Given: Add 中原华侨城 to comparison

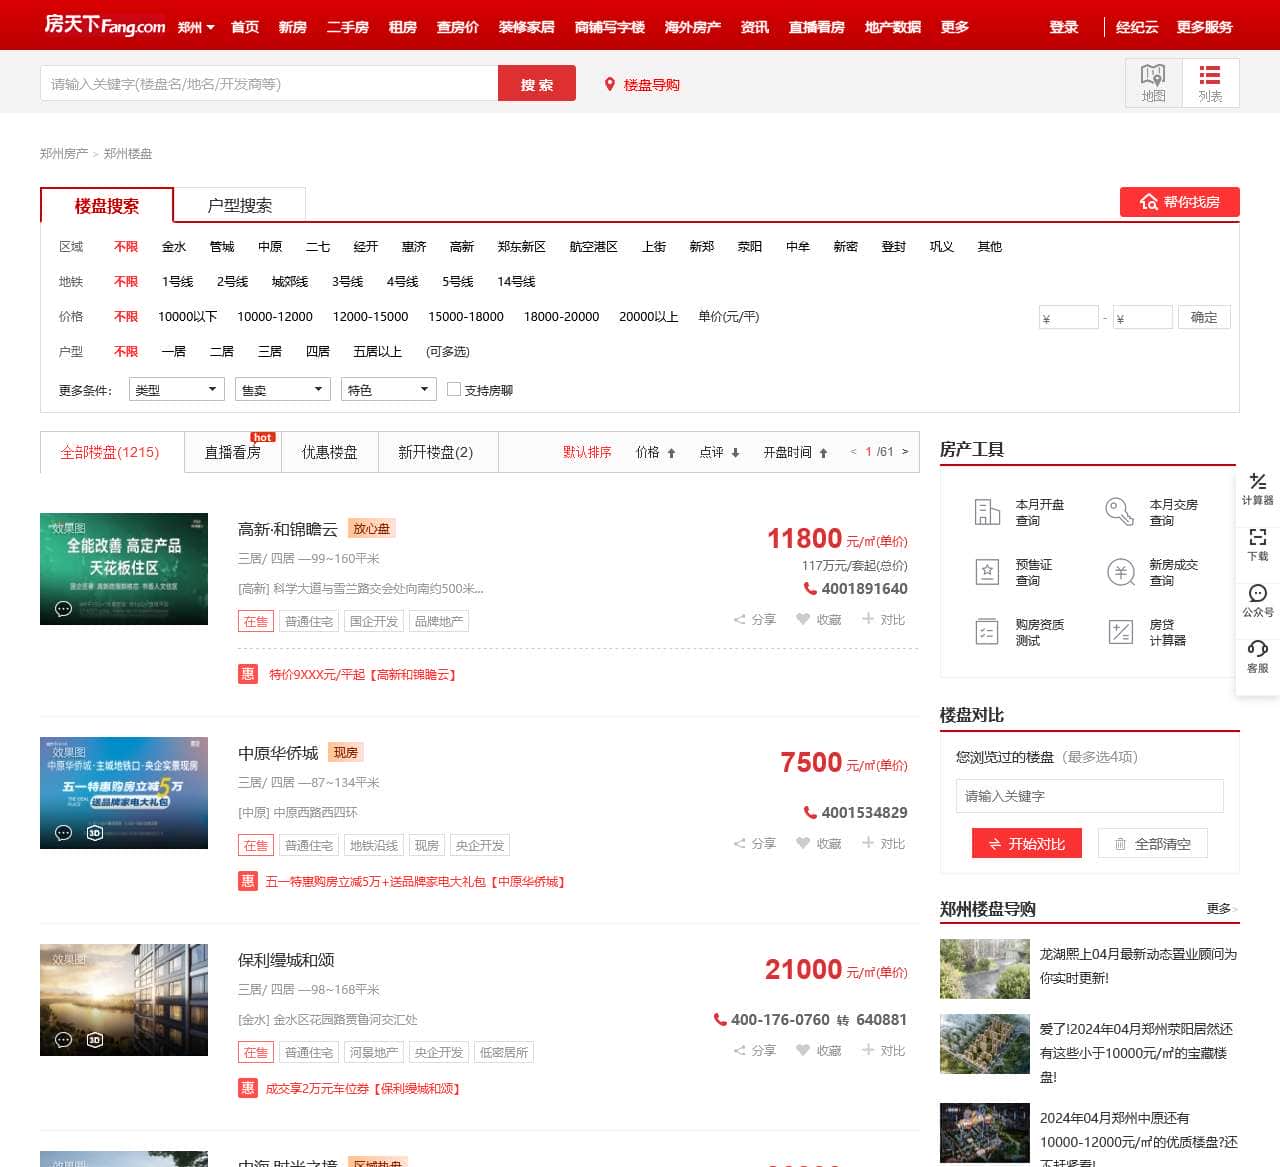Looking at the screenshot, I should pyautogui.click(x=883, y=844).
